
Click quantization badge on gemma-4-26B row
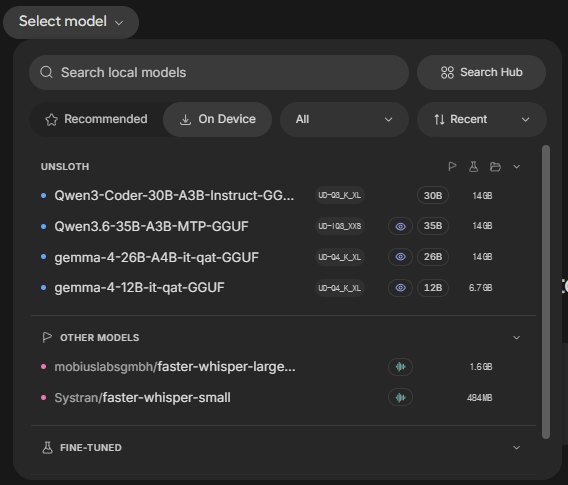point(339,257)
